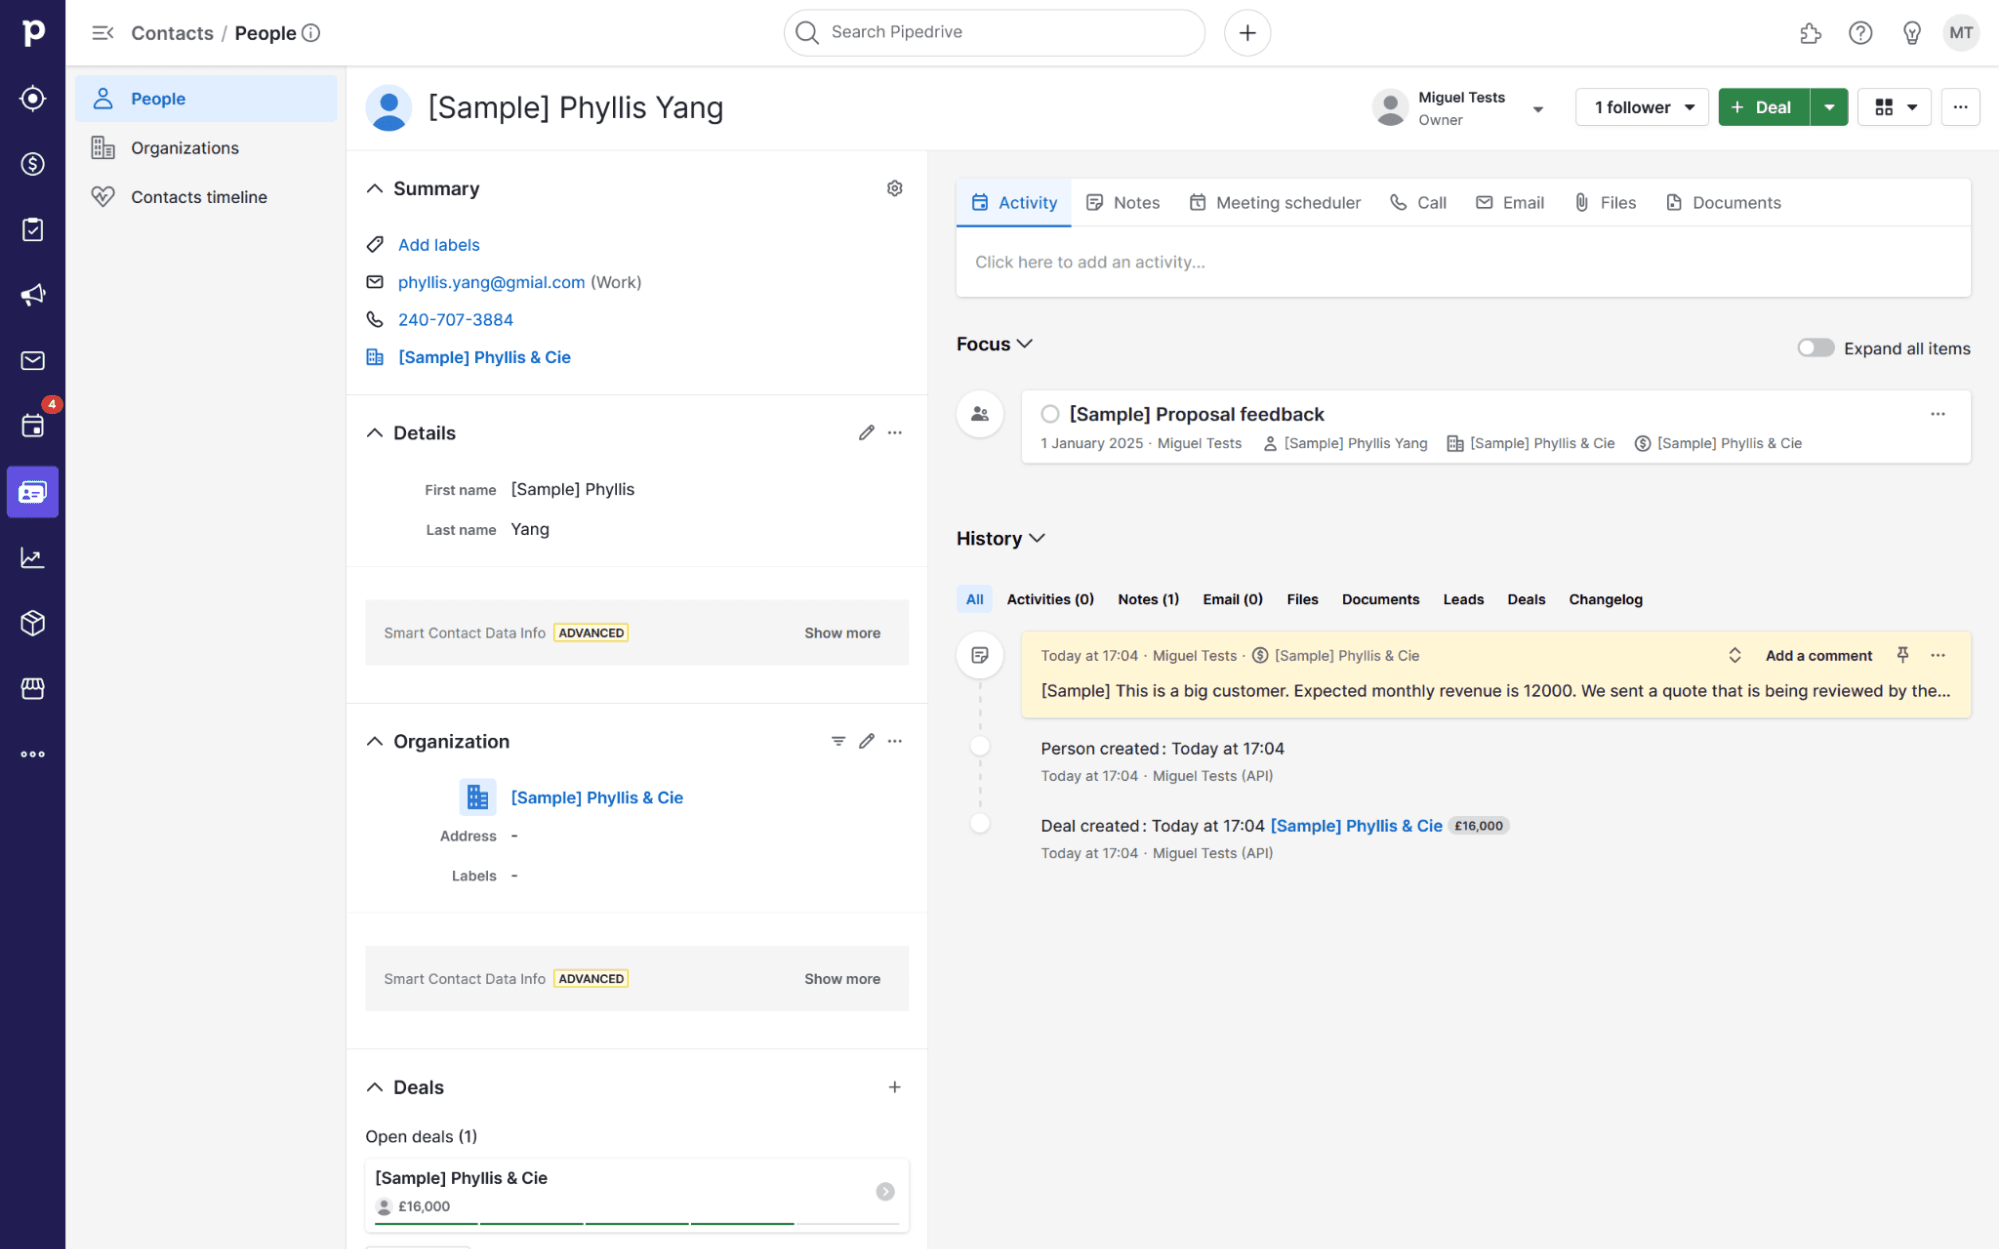Open Campaigns megaphone icon in sidebar
This screenshot has height=1250, width=1999.
33,295
